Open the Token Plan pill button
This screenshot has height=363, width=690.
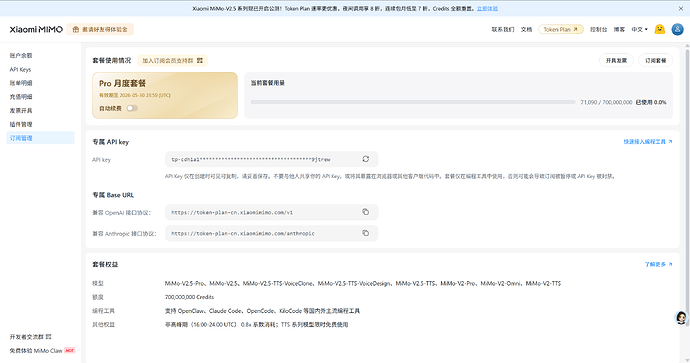[x=561, y=29]
